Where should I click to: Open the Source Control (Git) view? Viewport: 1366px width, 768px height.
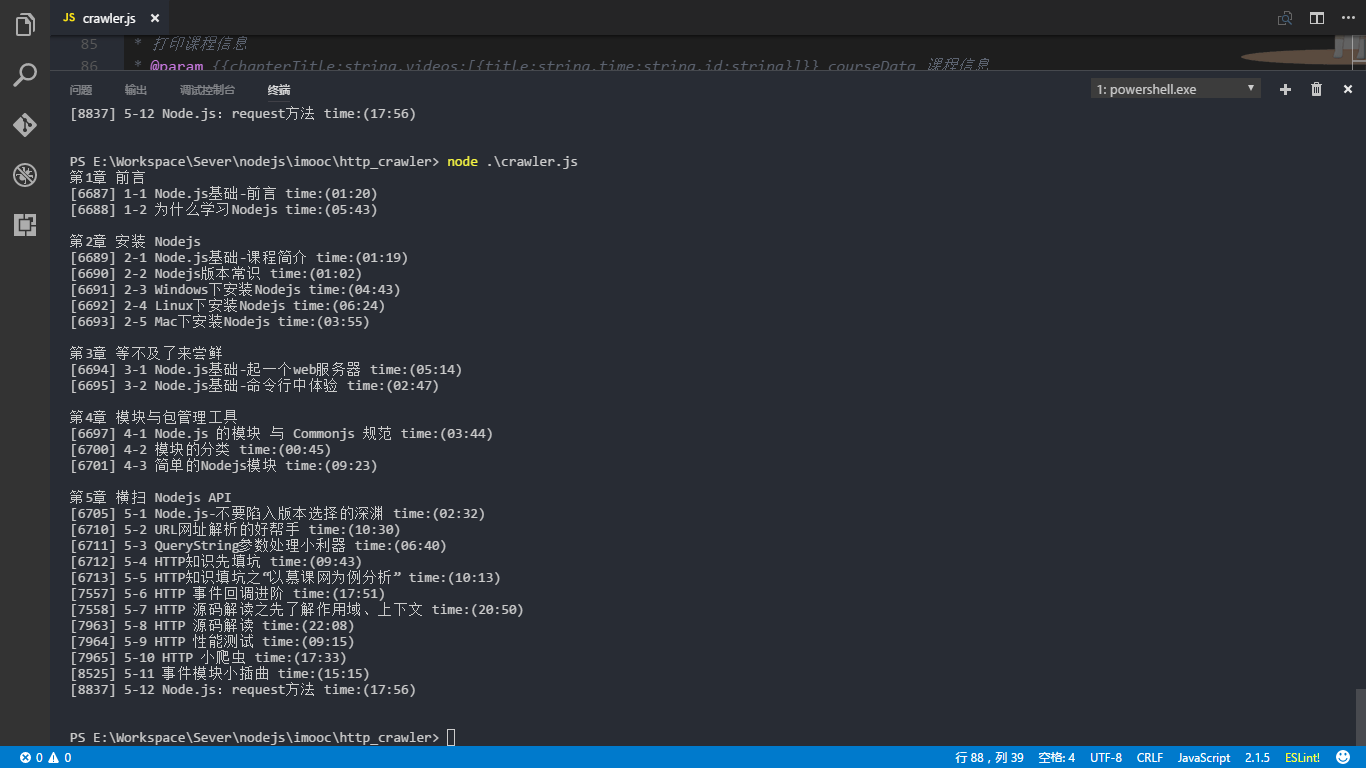(x=25, y=125)
